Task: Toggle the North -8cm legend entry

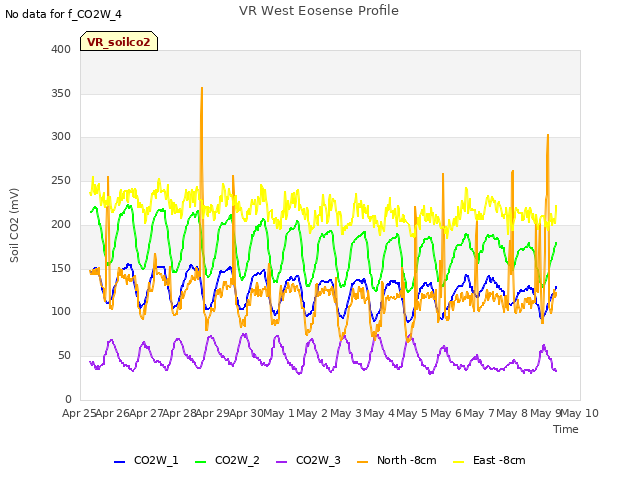Action: pos(397,460)
